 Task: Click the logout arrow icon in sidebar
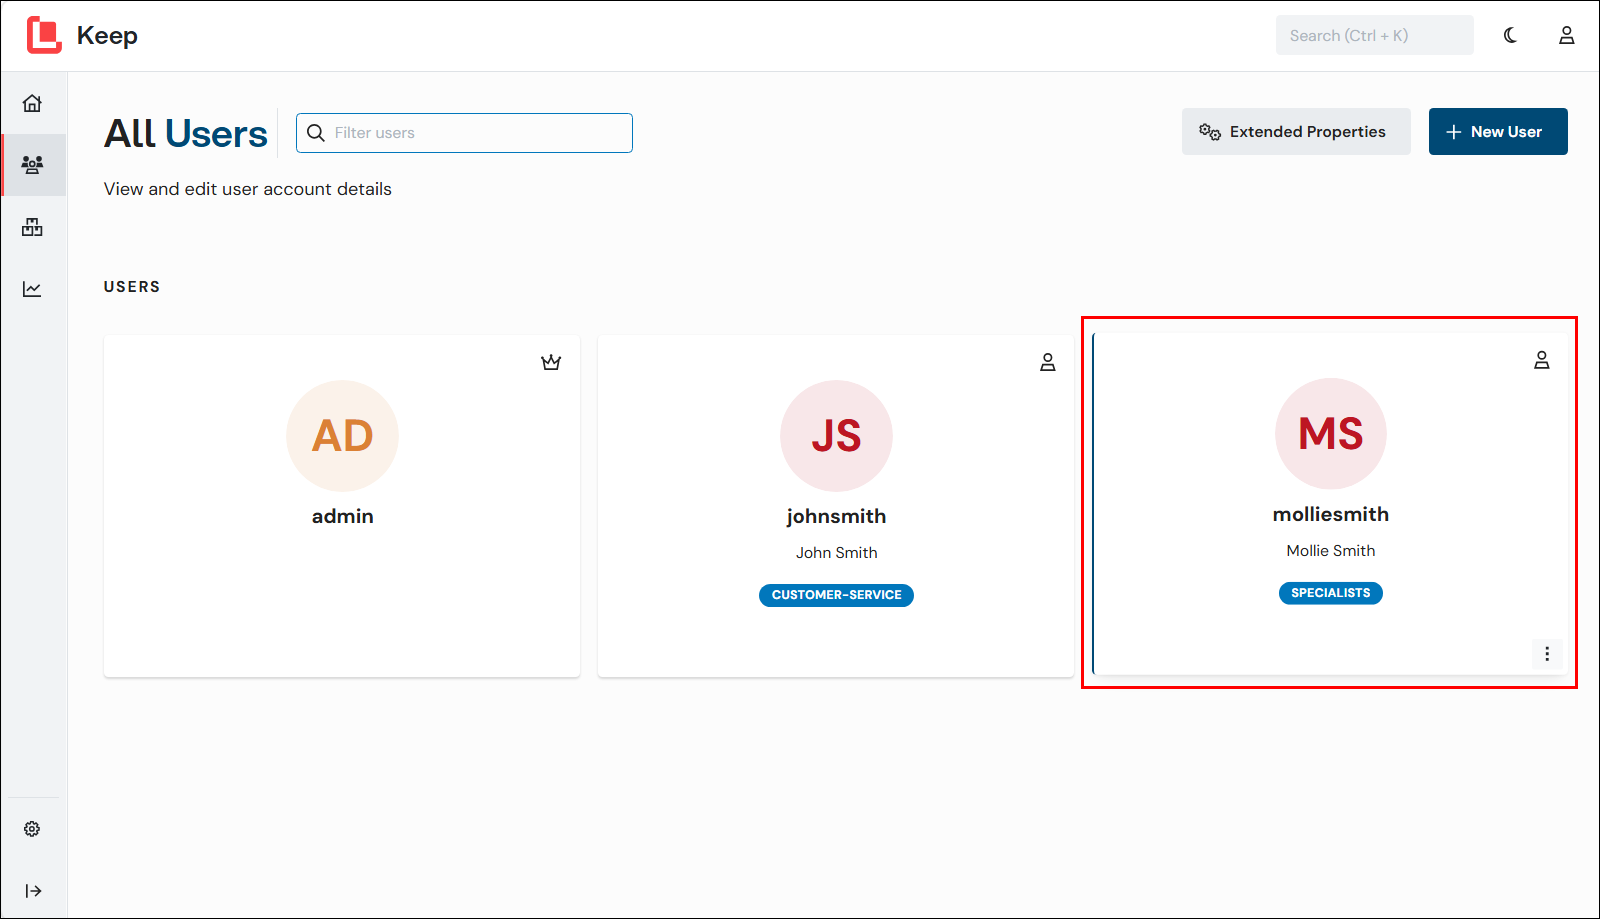33,891
